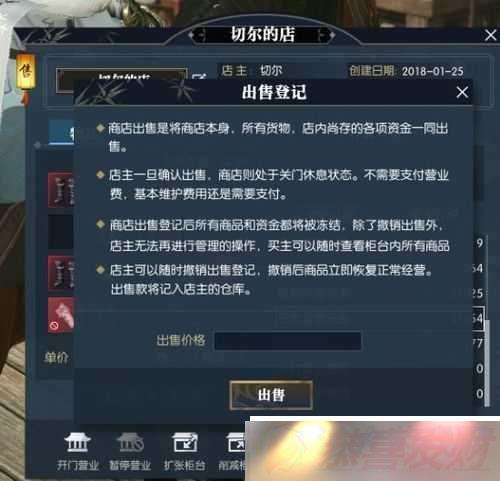Click the partially hidden shrink counter icon
Screen dimensions: 500x481
point(233,451)
